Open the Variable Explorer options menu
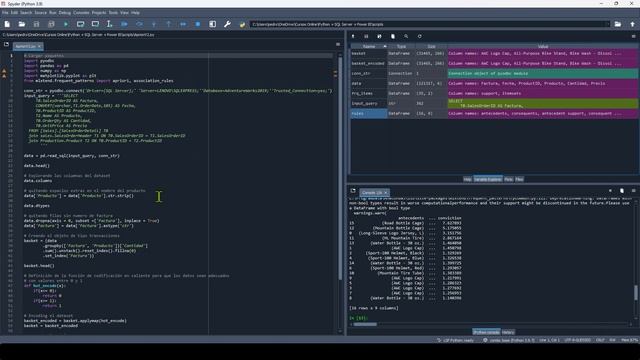Viewport: 640px width, 360px height. coord(633,36)
